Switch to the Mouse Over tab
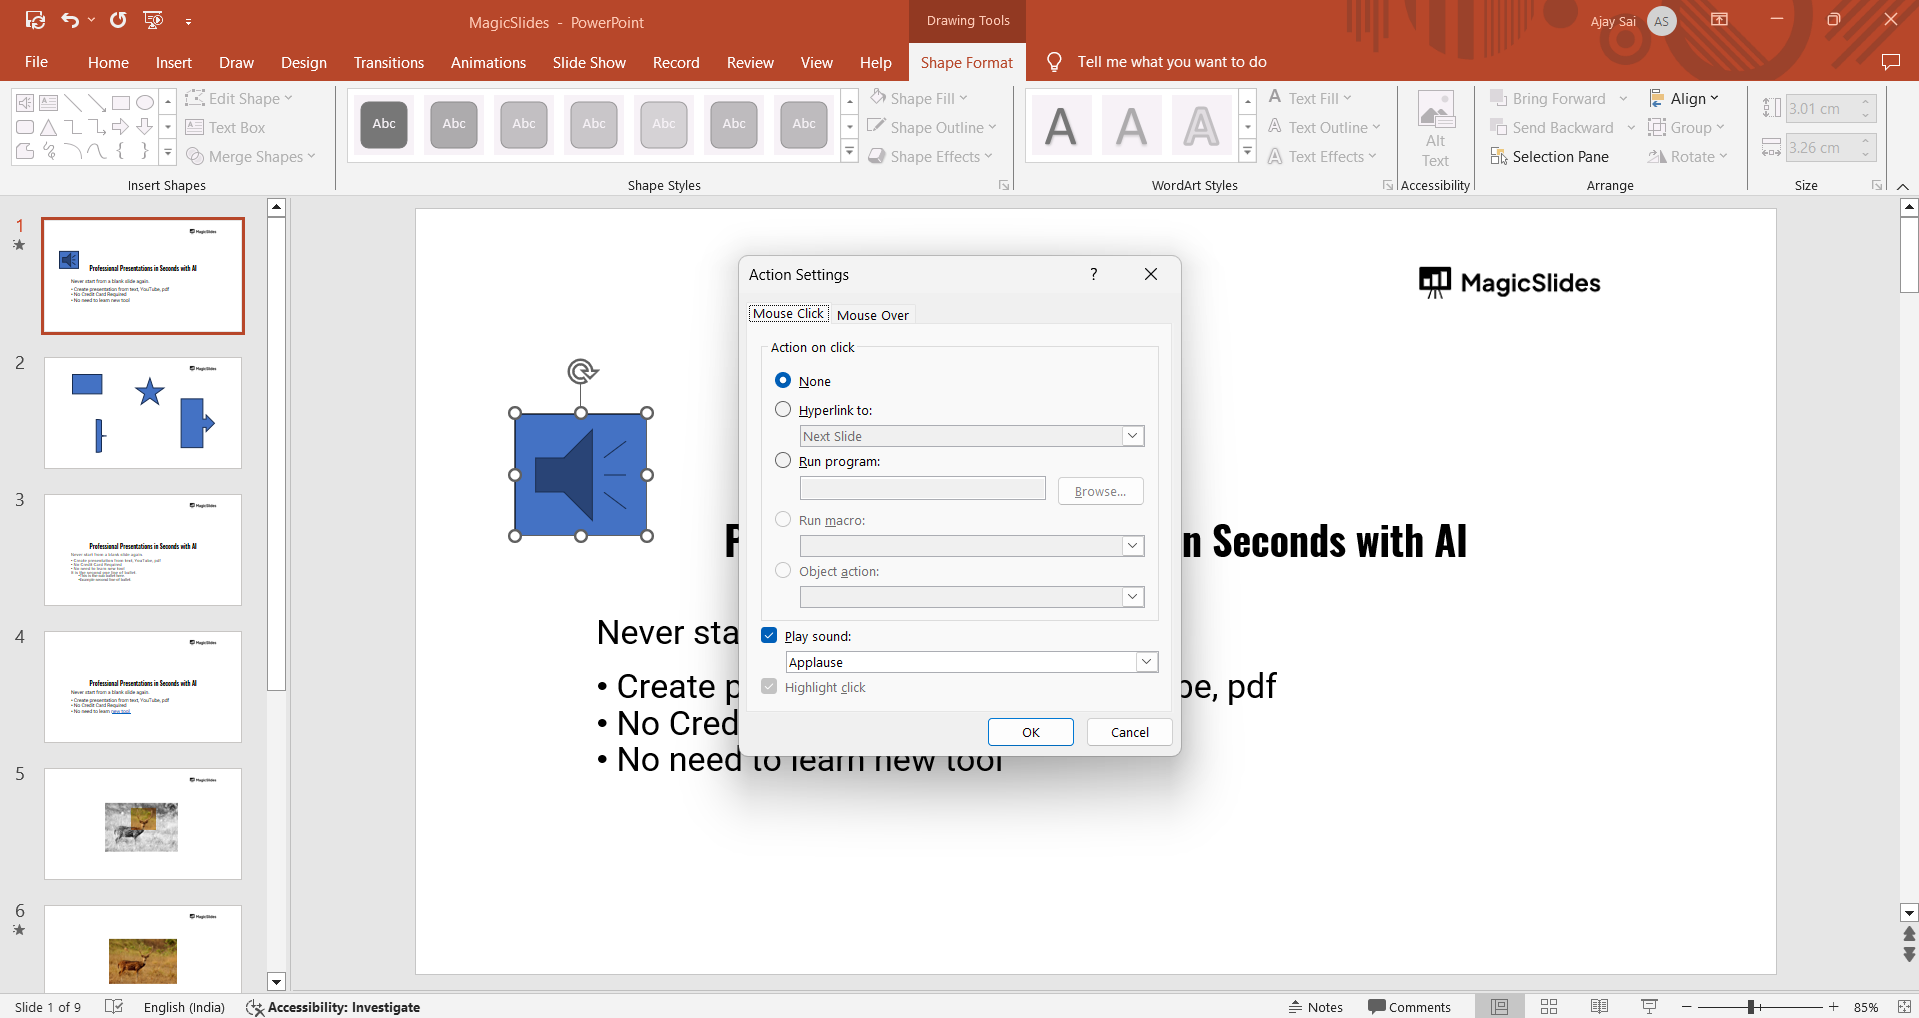 coord(872,315)
